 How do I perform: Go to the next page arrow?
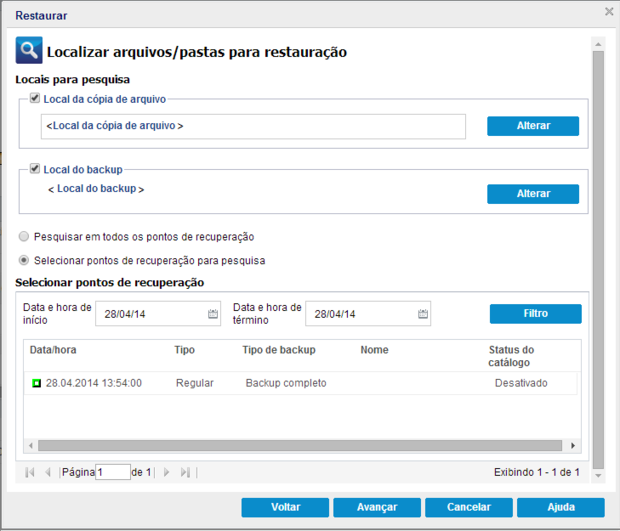tap(166, 472)
